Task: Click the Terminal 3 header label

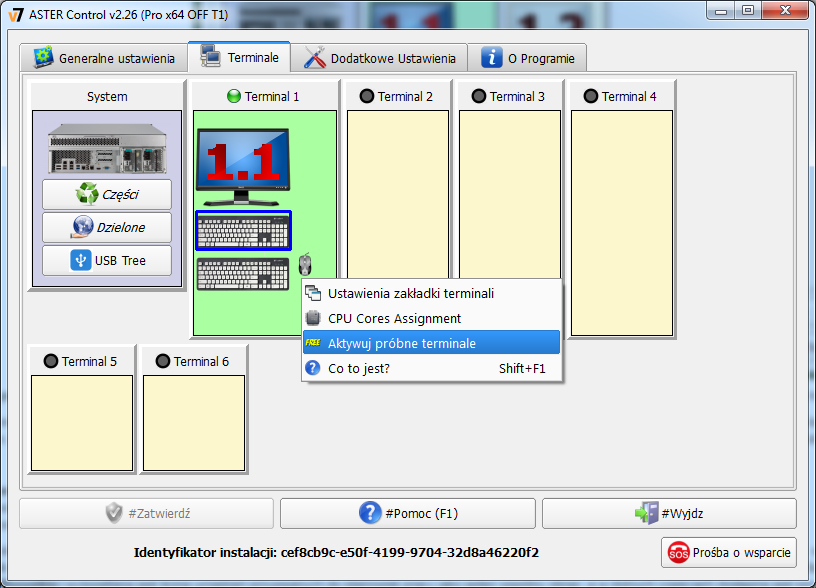Action: (517, 97)
